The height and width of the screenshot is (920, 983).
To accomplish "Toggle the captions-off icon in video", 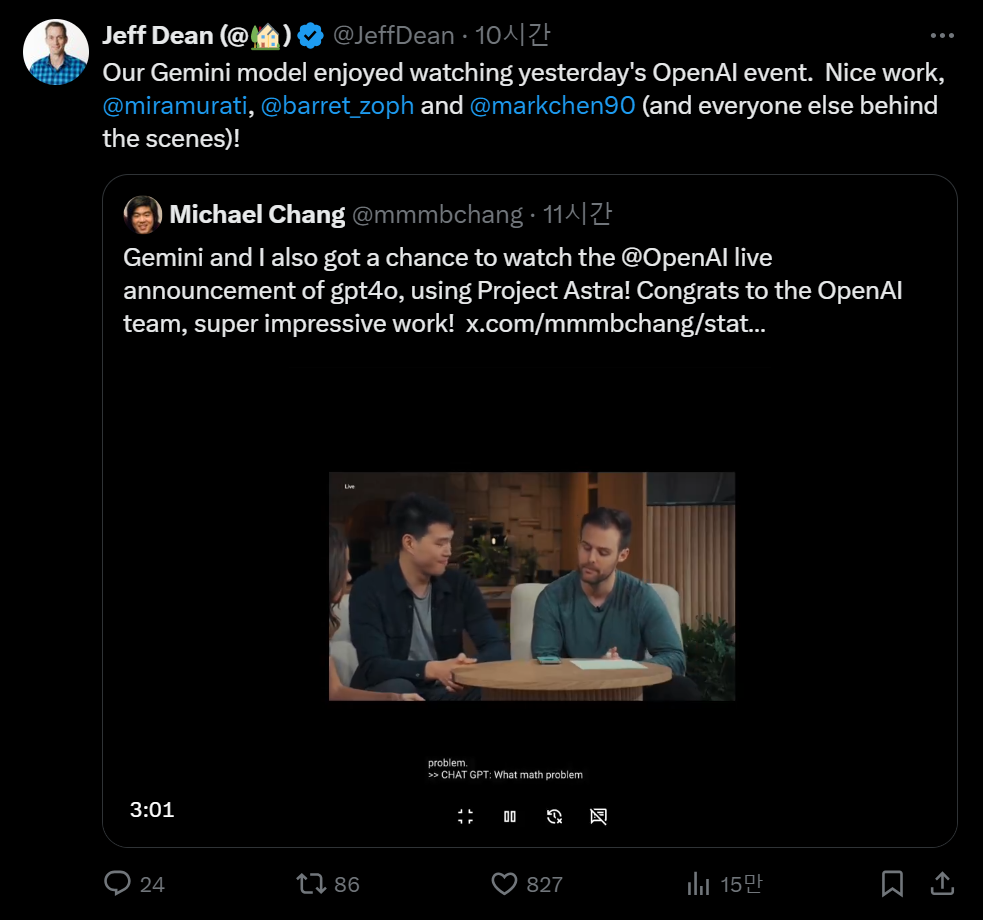I will tap(598, 816).
